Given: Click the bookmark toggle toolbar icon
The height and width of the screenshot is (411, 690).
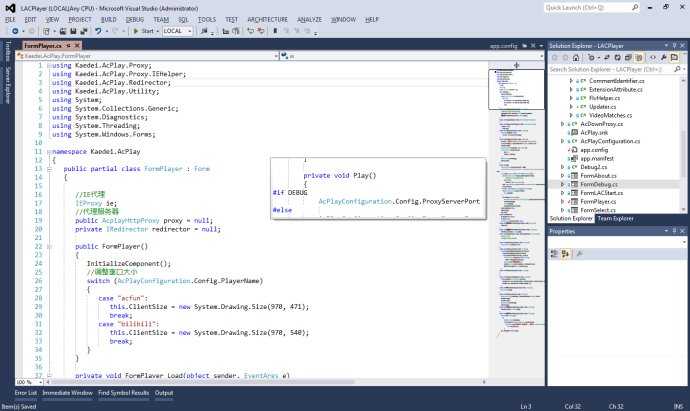Looking at the screenshot, I should [x=275, y=31].
